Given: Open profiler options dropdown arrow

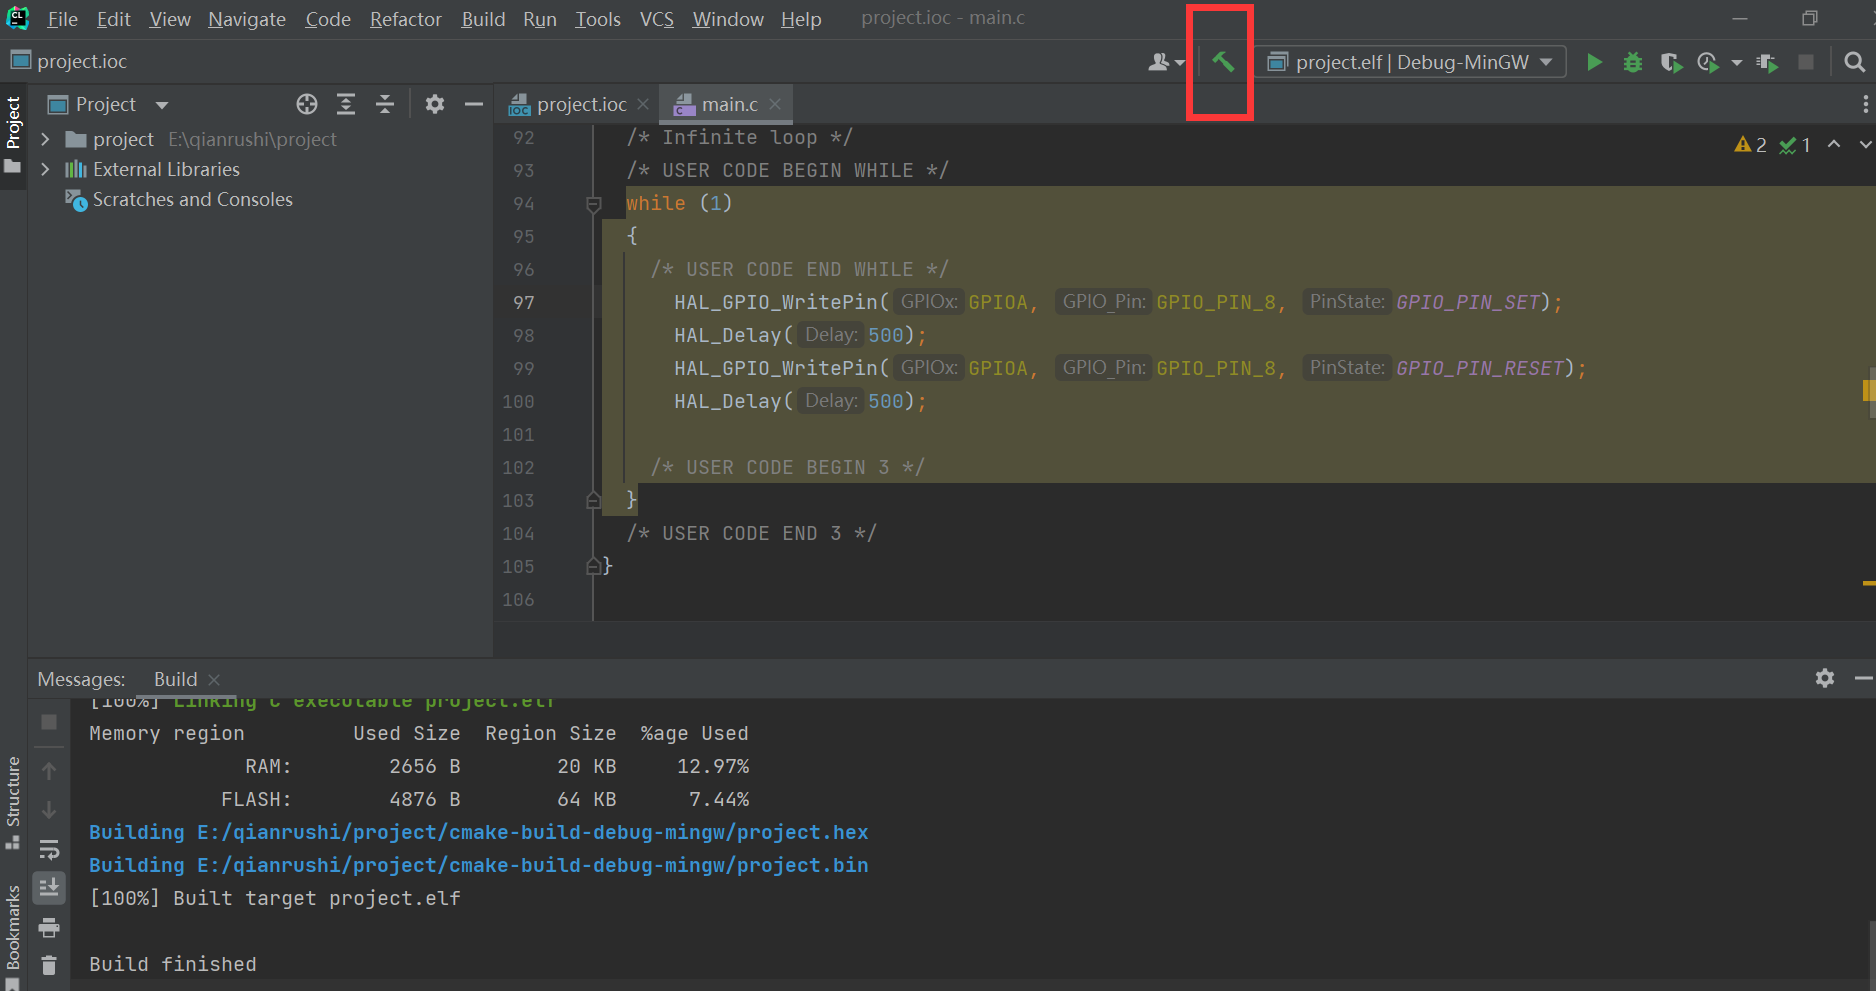Looking at the screenshot, I should coord(1737,62).
